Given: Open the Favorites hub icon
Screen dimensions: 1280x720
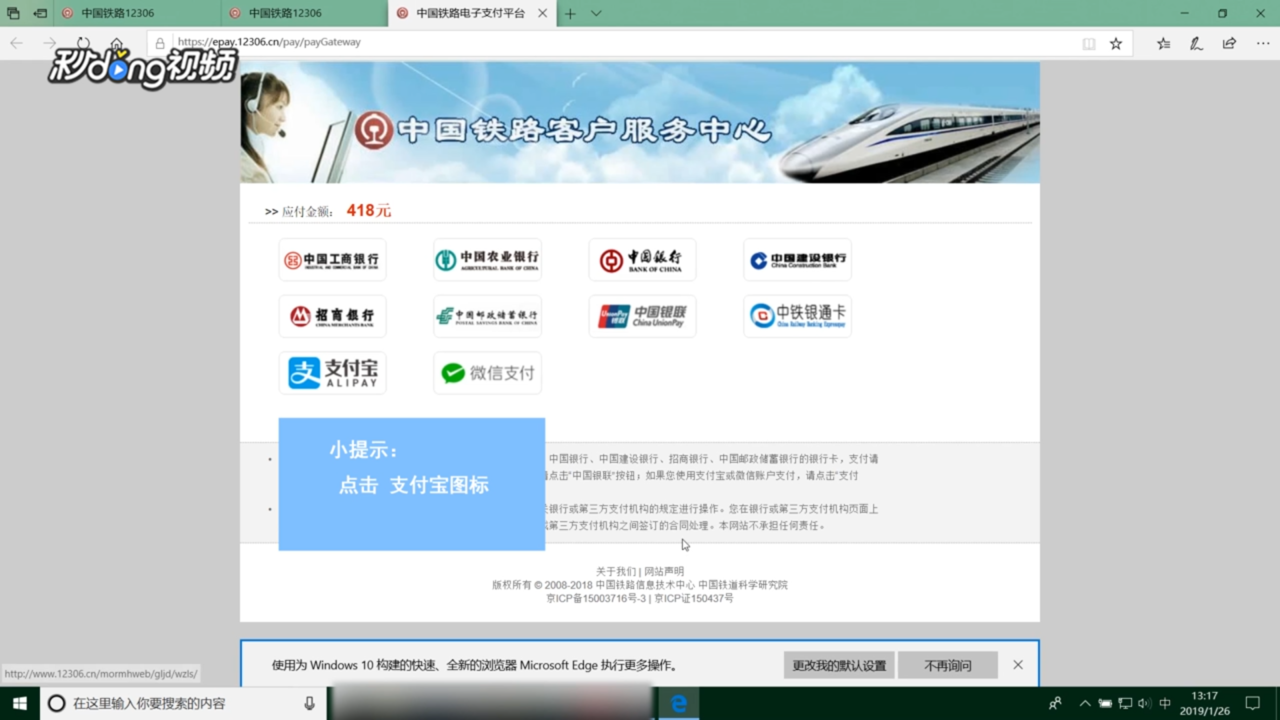Looking at the screenshot, I should coord(1164,43).
